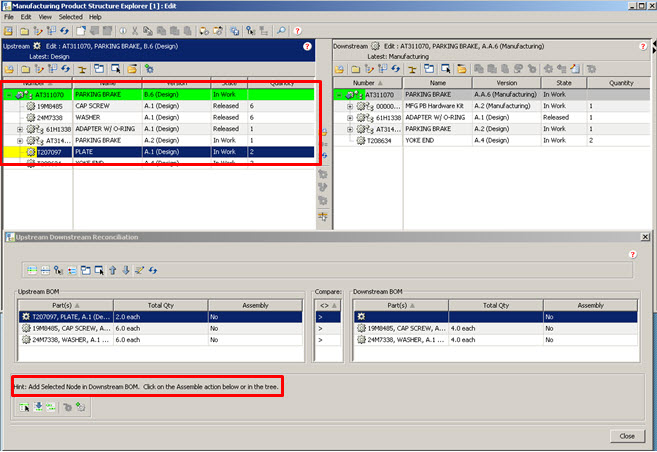Screen dimensions: 657x452
Task: Click the first striped-rows icon in the reconciliation toolbar
Action: pos(32,271)
